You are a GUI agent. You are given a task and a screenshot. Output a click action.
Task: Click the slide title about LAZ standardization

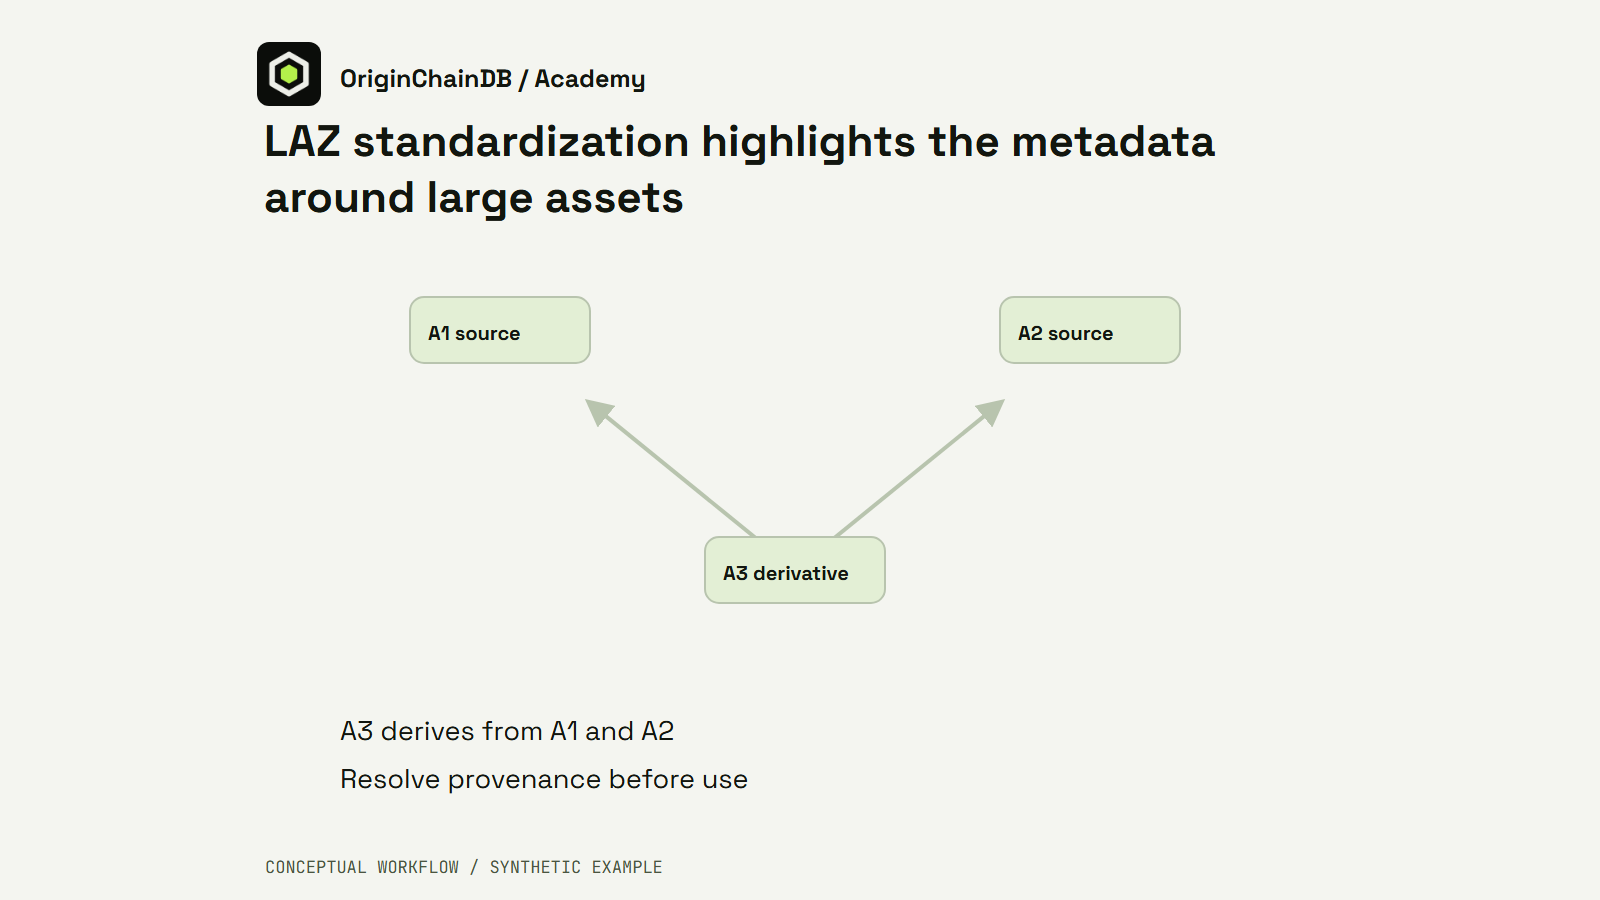pyautogui.click(x=739, y=169)
